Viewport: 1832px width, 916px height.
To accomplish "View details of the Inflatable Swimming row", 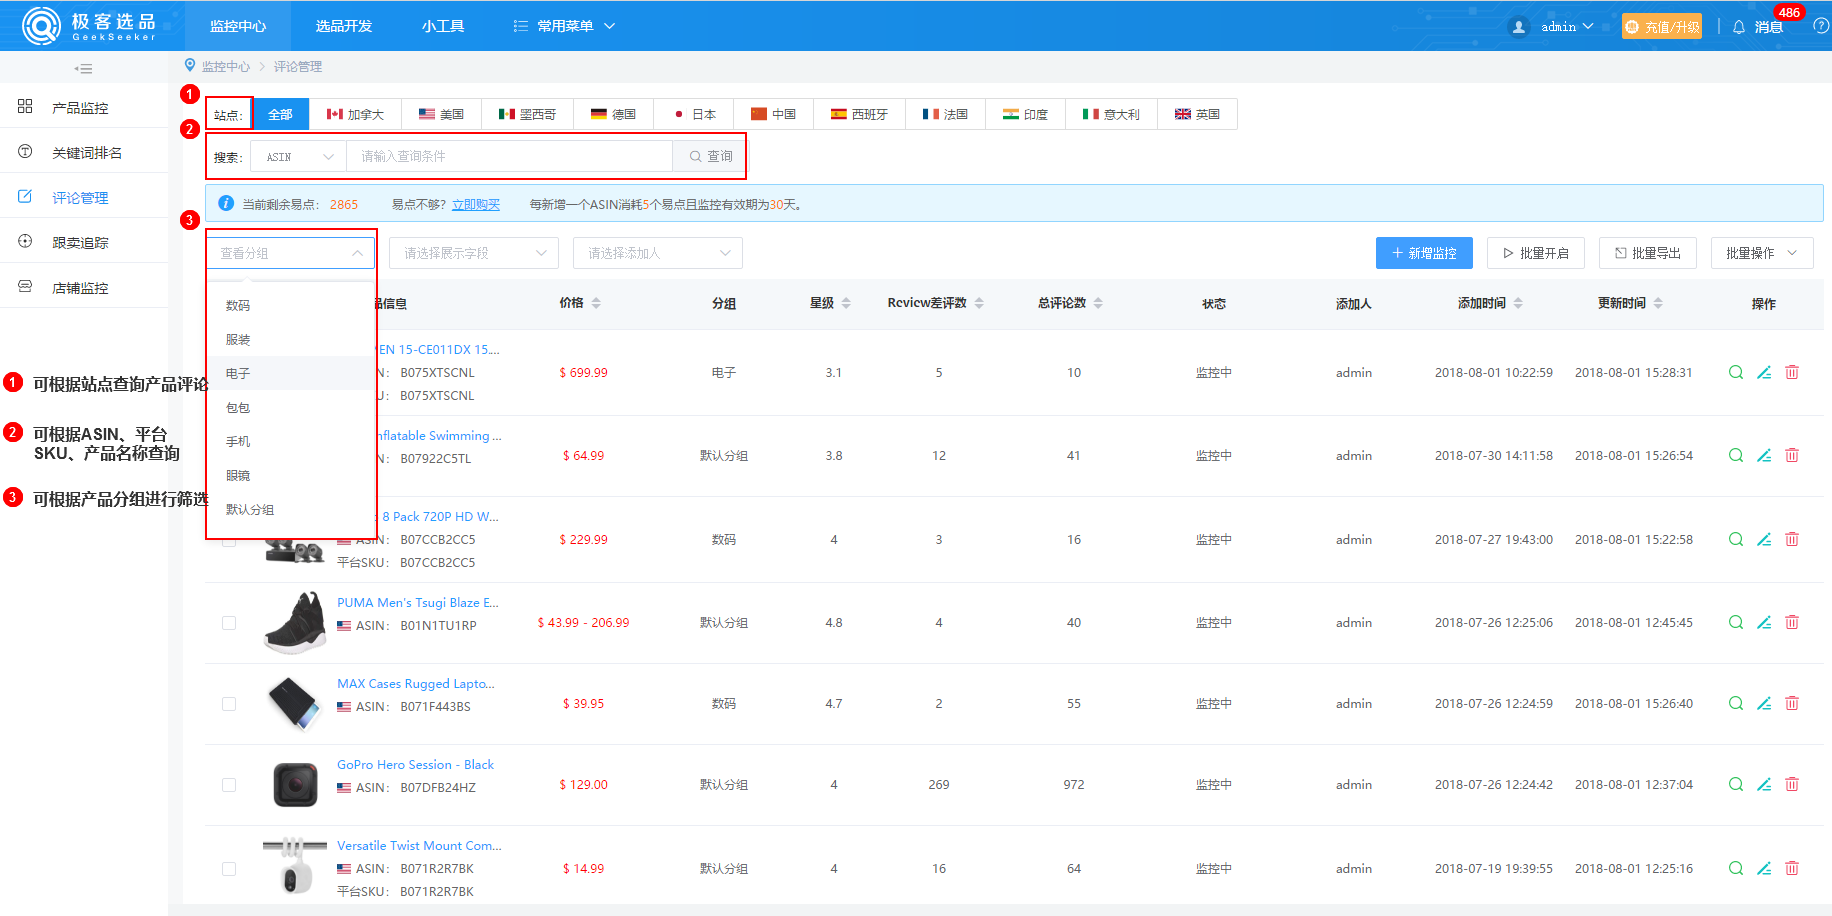I will pos(1736,455).
